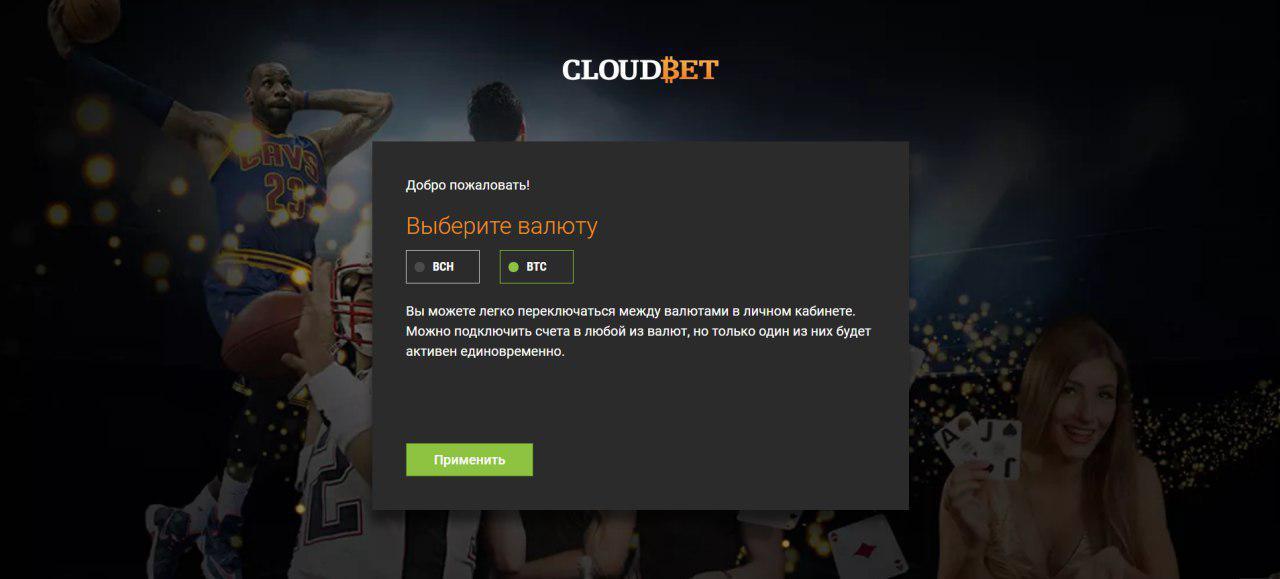Screen dimensions: 1280x579
Task: Click the 'Добро пожаловать!' greeting text
Action: coord(468,185)
